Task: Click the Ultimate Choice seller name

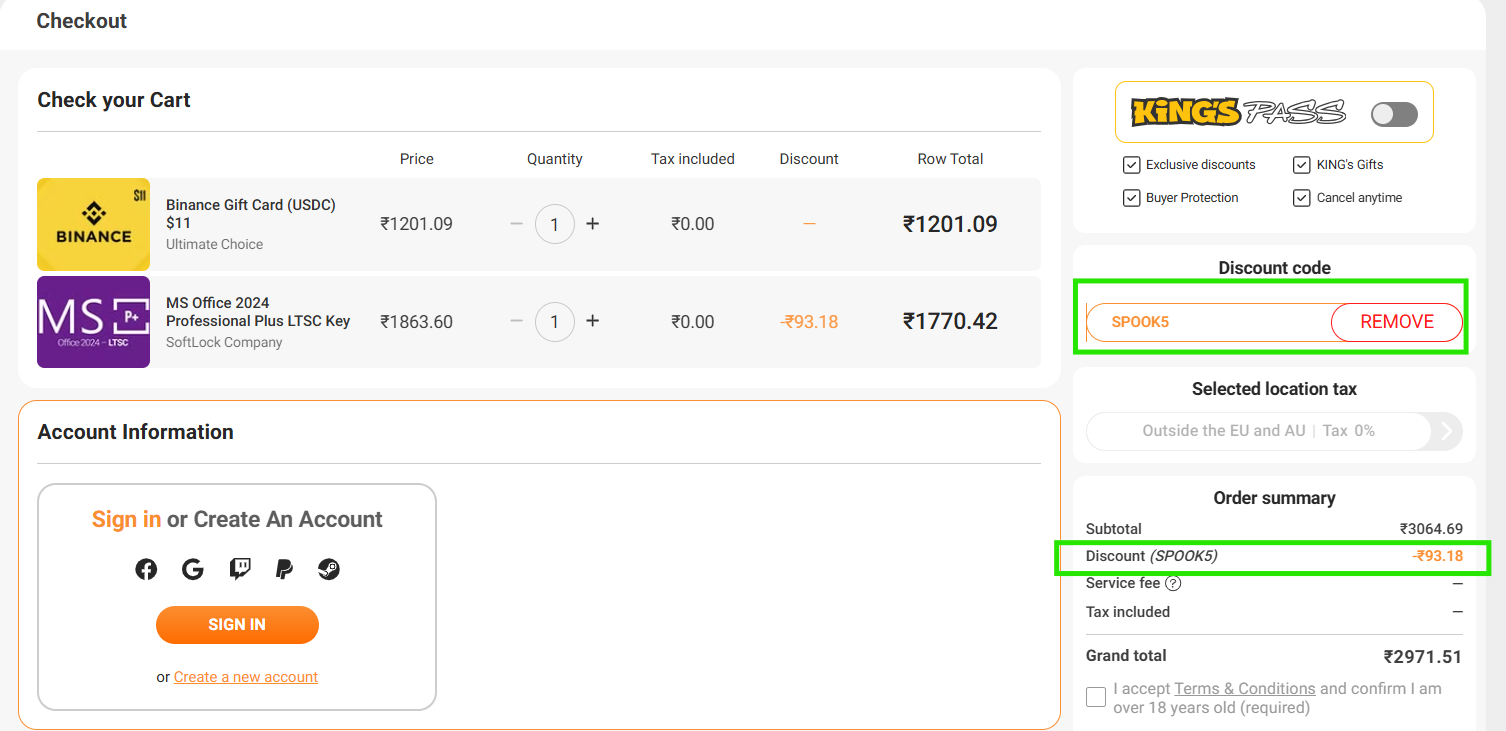Action: pos(214,244)
